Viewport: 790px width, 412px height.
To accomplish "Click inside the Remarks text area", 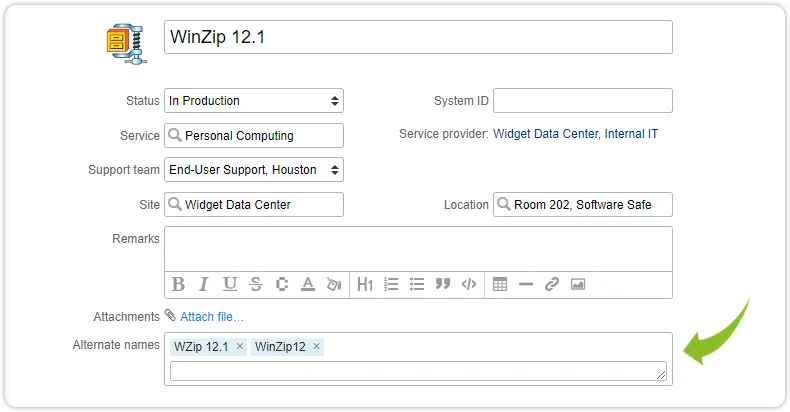I will click(x=418, y=249).
